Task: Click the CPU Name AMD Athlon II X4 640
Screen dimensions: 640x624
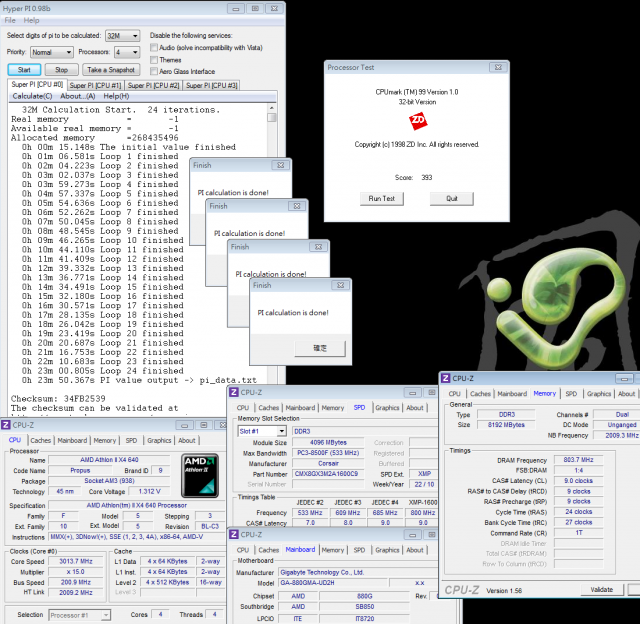Action: (x=109, y=460)
